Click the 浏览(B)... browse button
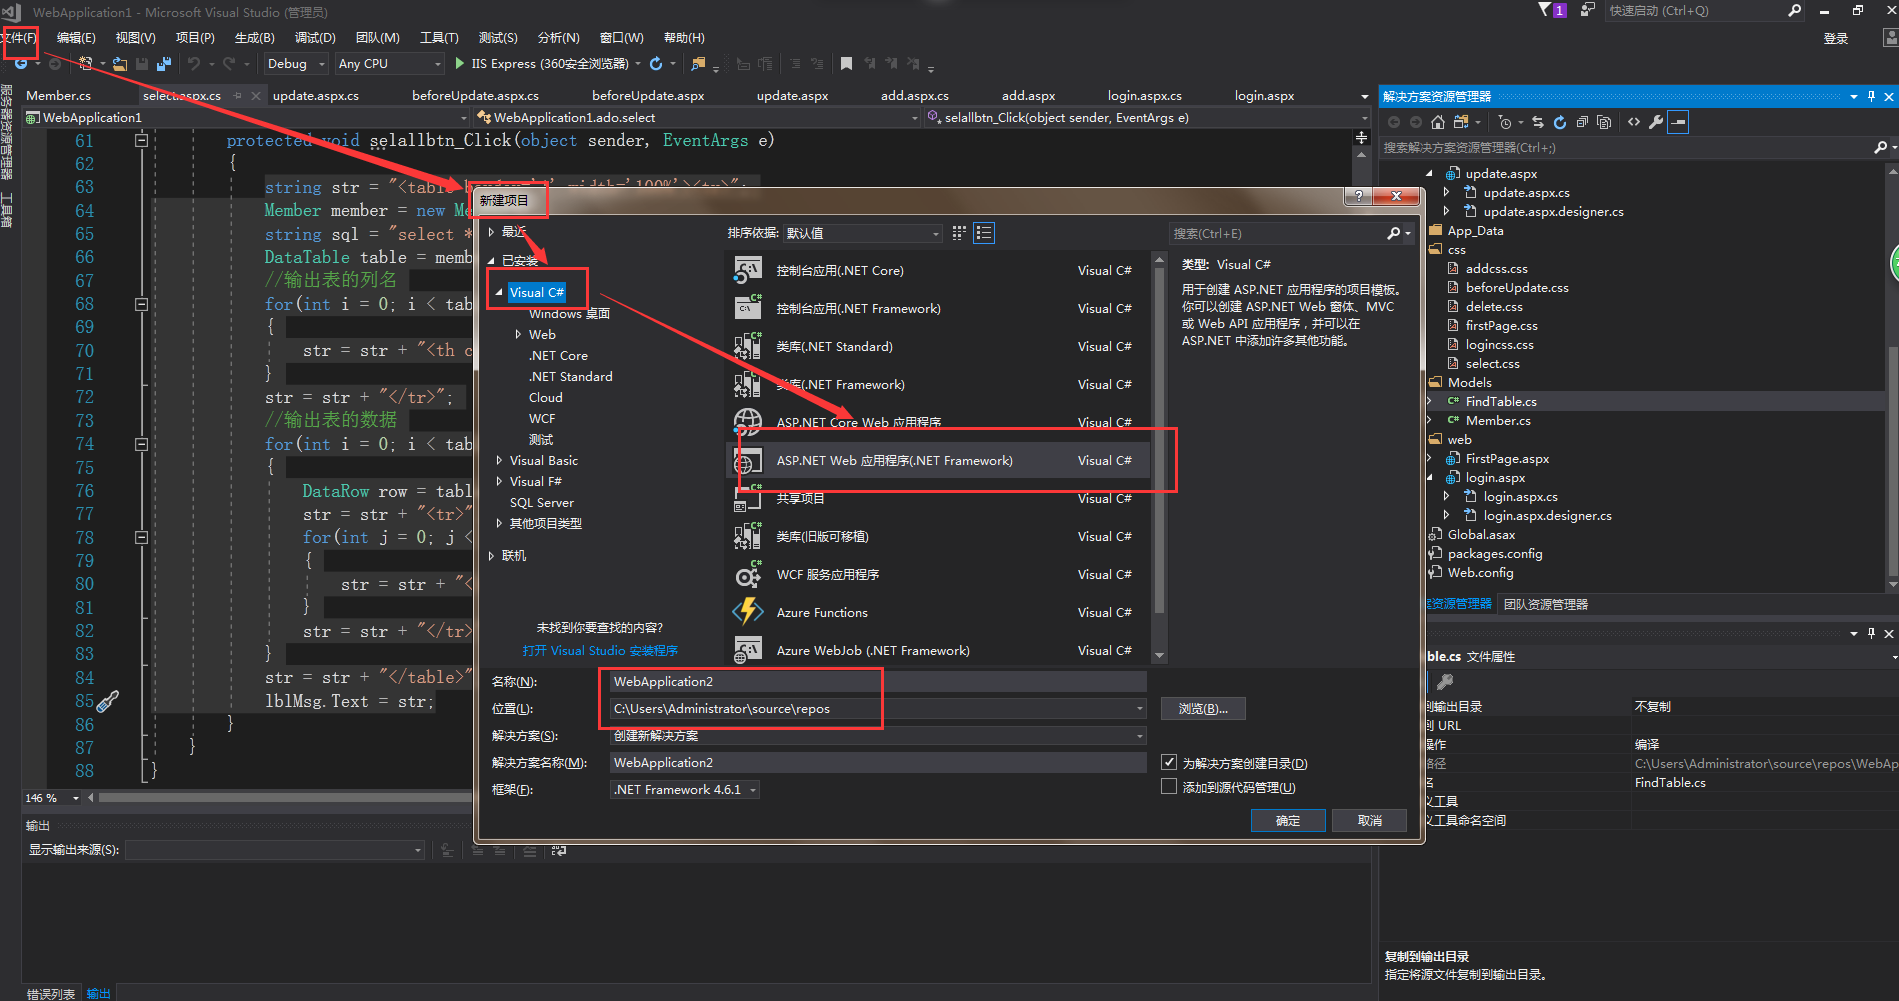 tap(1203, 708)
